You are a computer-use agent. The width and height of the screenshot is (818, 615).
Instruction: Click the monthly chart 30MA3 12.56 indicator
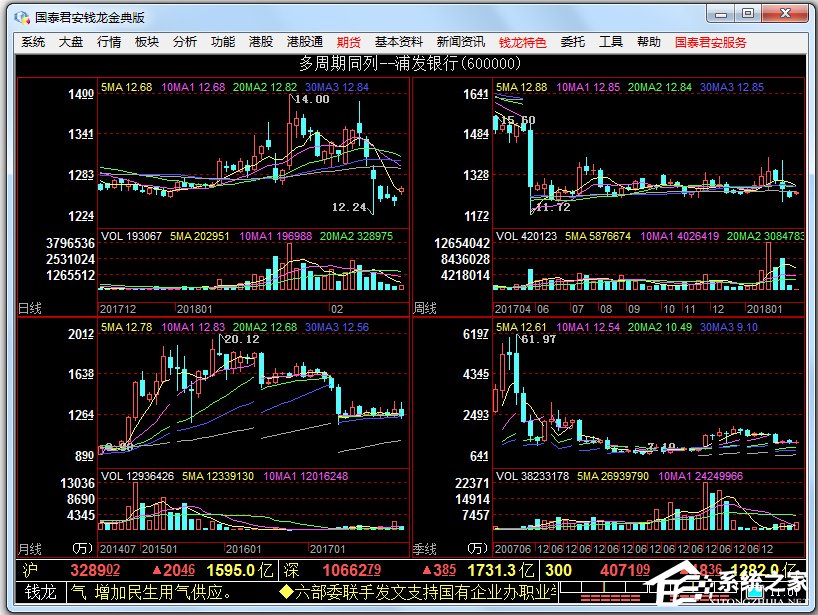coord(337,327)
